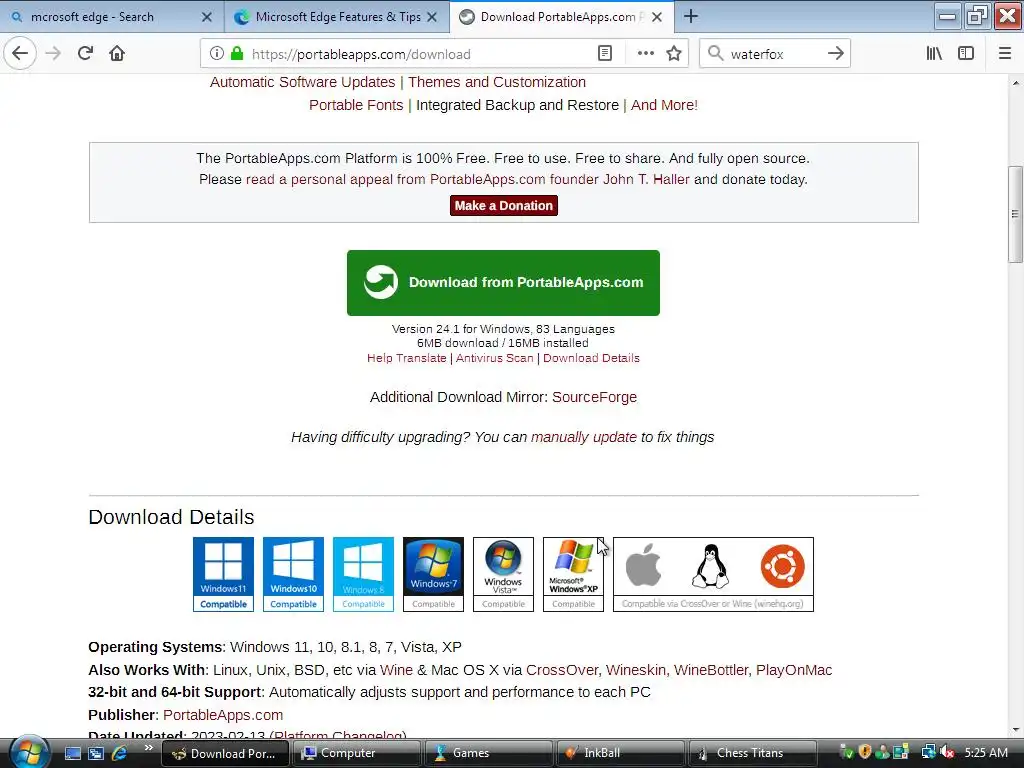Screen dimensions: 1024x768
Task: Open the Wine link
Action: point(396,670)
